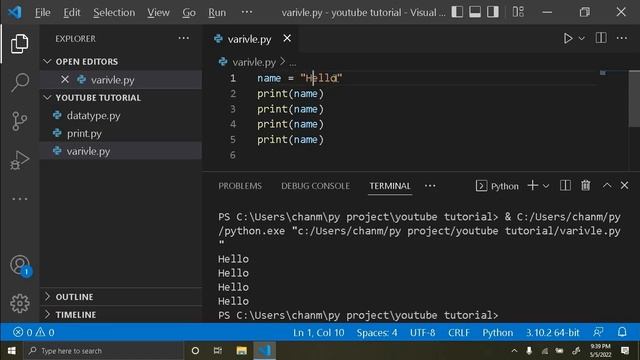This screenshot has height=360, width=640.
Task: Show additional views ellipsis in activity bar
Action: click(x=19, y=199)
